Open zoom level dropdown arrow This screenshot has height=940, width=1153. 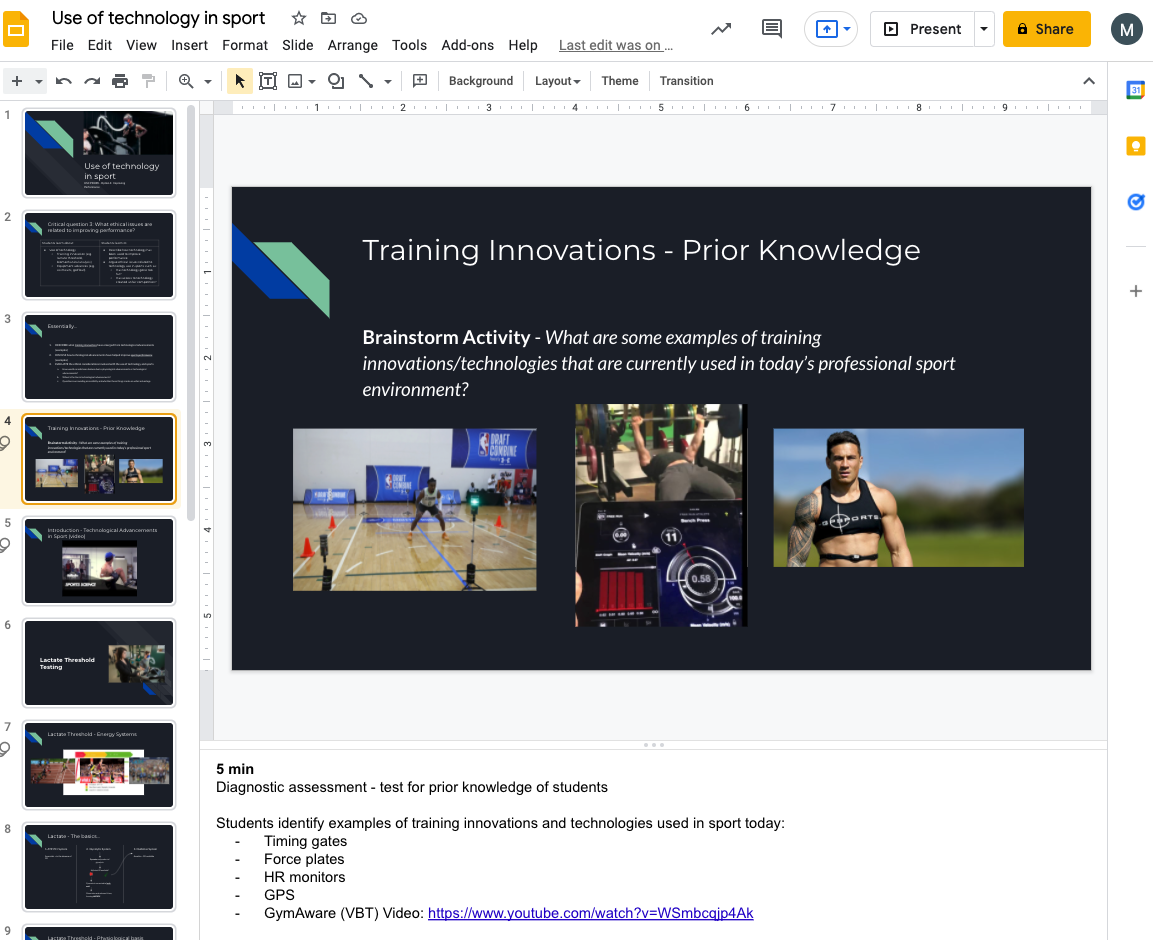pos(208,82)
